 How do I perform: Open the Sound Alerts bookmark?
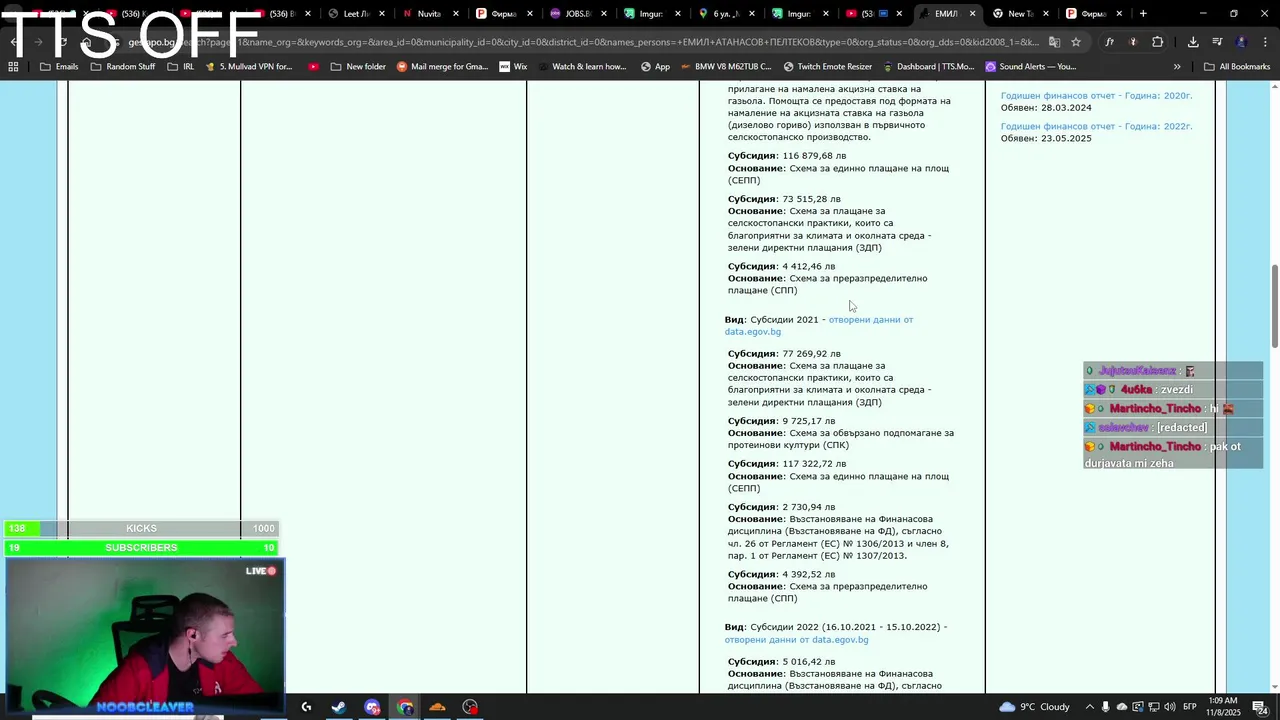tap(1030, 67)
